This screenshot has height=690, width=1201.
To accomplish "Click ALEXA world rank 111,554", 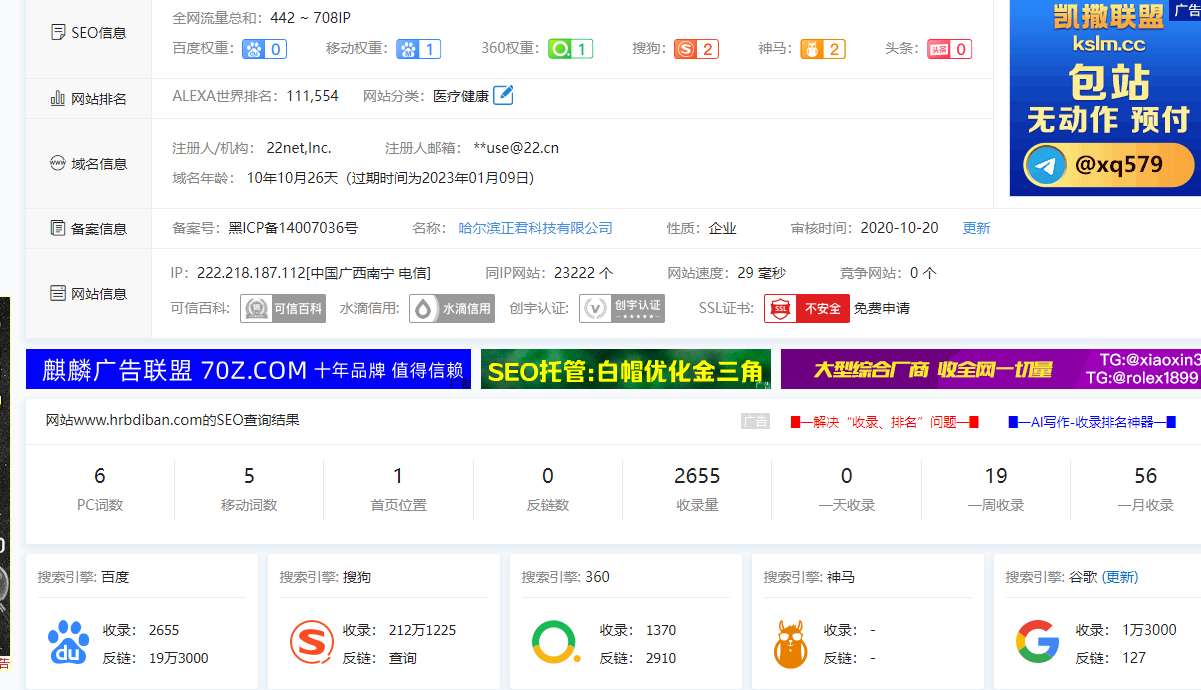I will 312,96.
